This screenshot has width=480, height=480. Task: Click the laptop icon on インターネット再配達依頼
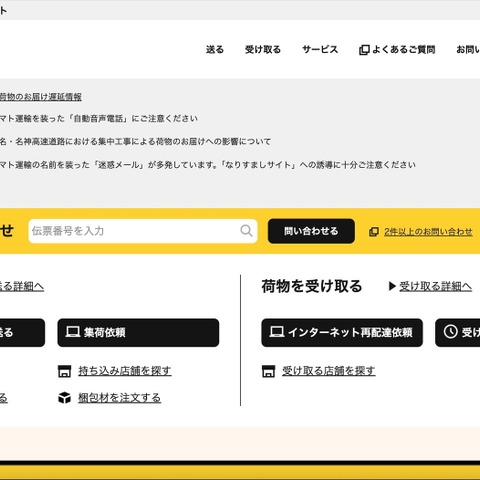coord(277,332)
